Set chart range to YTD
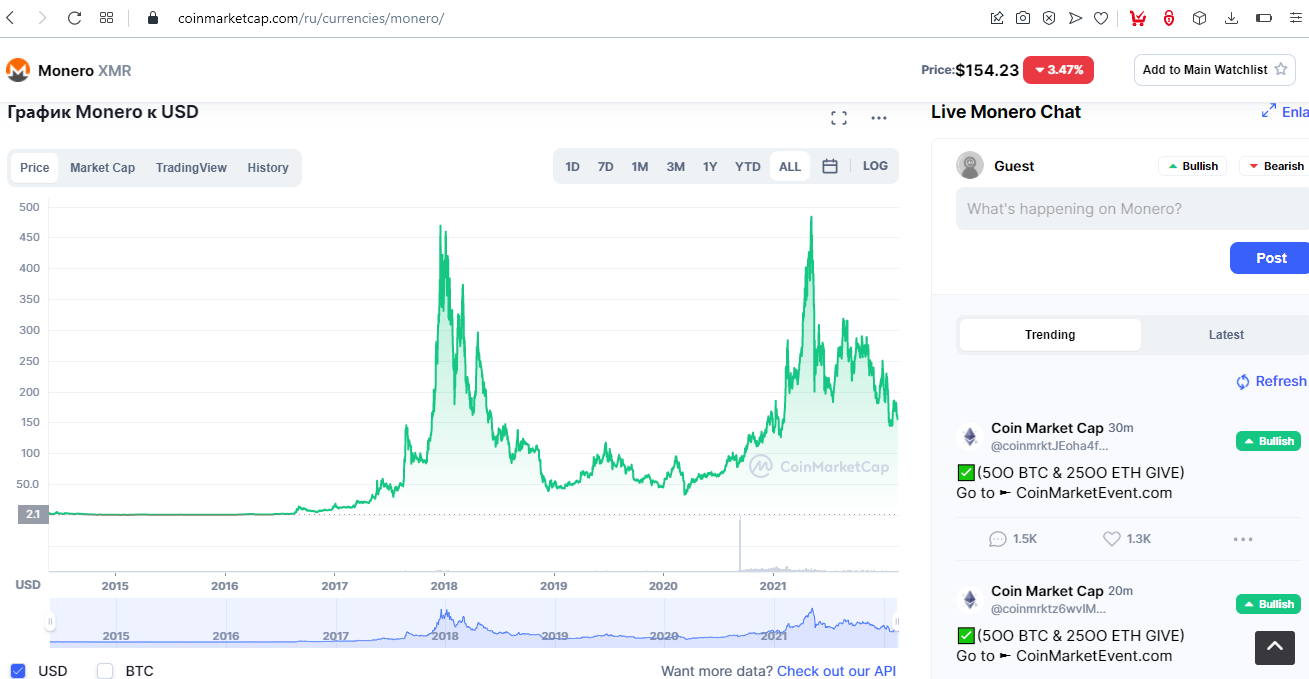1309x679 pixels. (x=748, y=167)
